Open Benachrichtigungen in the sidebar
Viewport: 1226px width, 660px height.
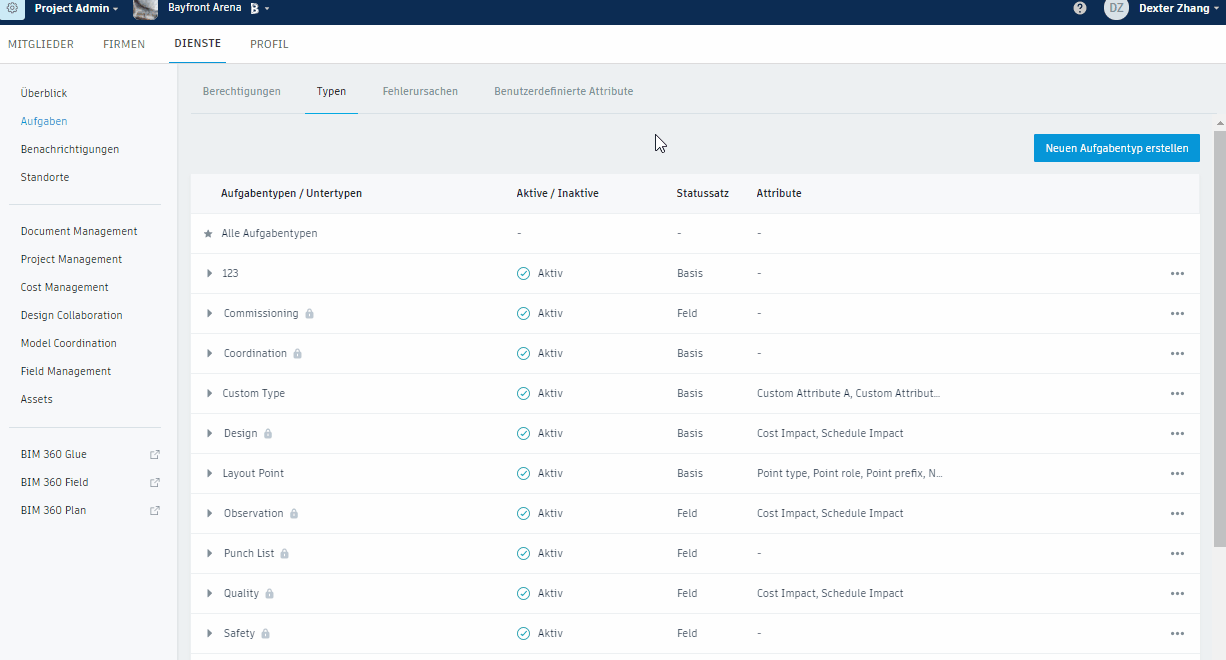(x=70, y=149)
